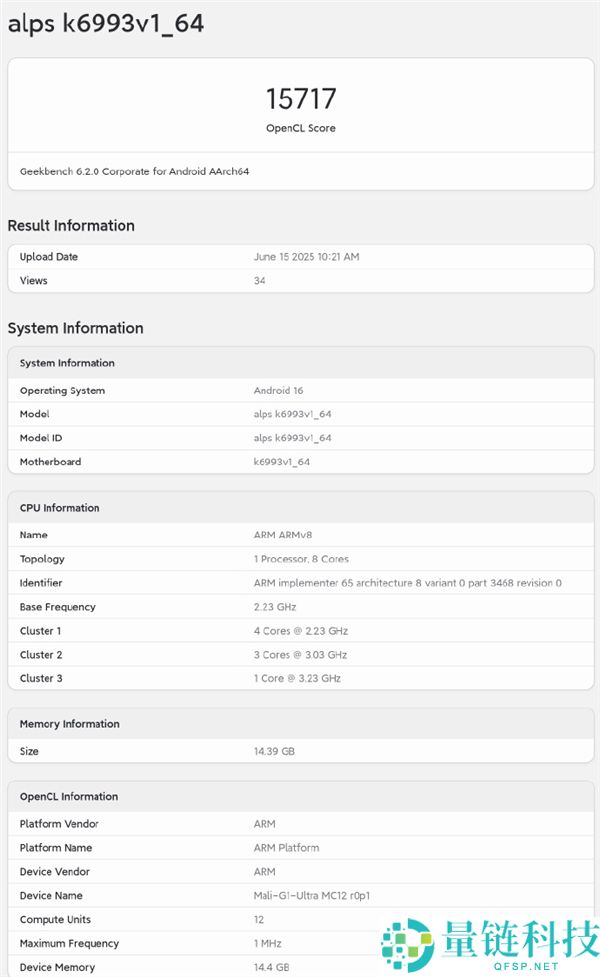Screen dimensions: 600x977
Task: Click the Motherboard label
Action: point(50,462)
